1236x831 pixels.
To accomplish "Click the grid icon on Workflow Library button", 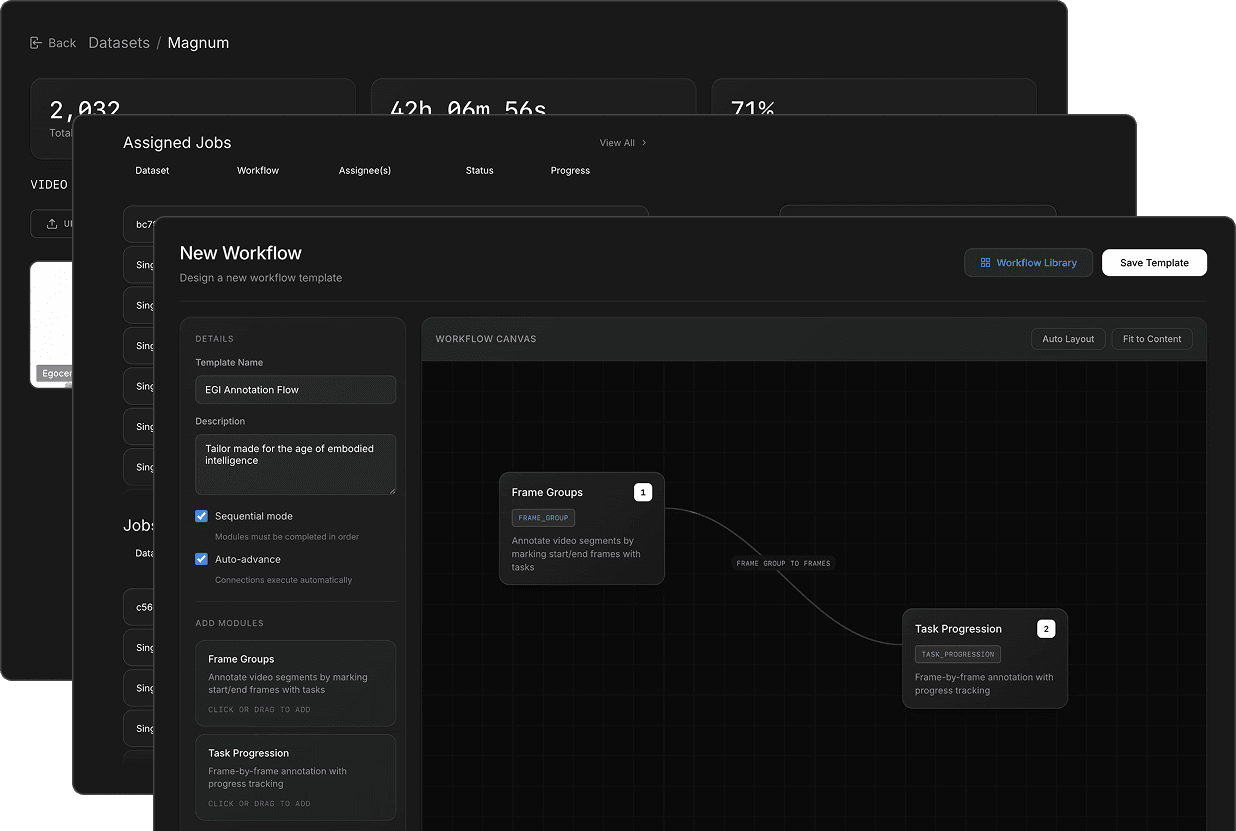I will point(985,262).
